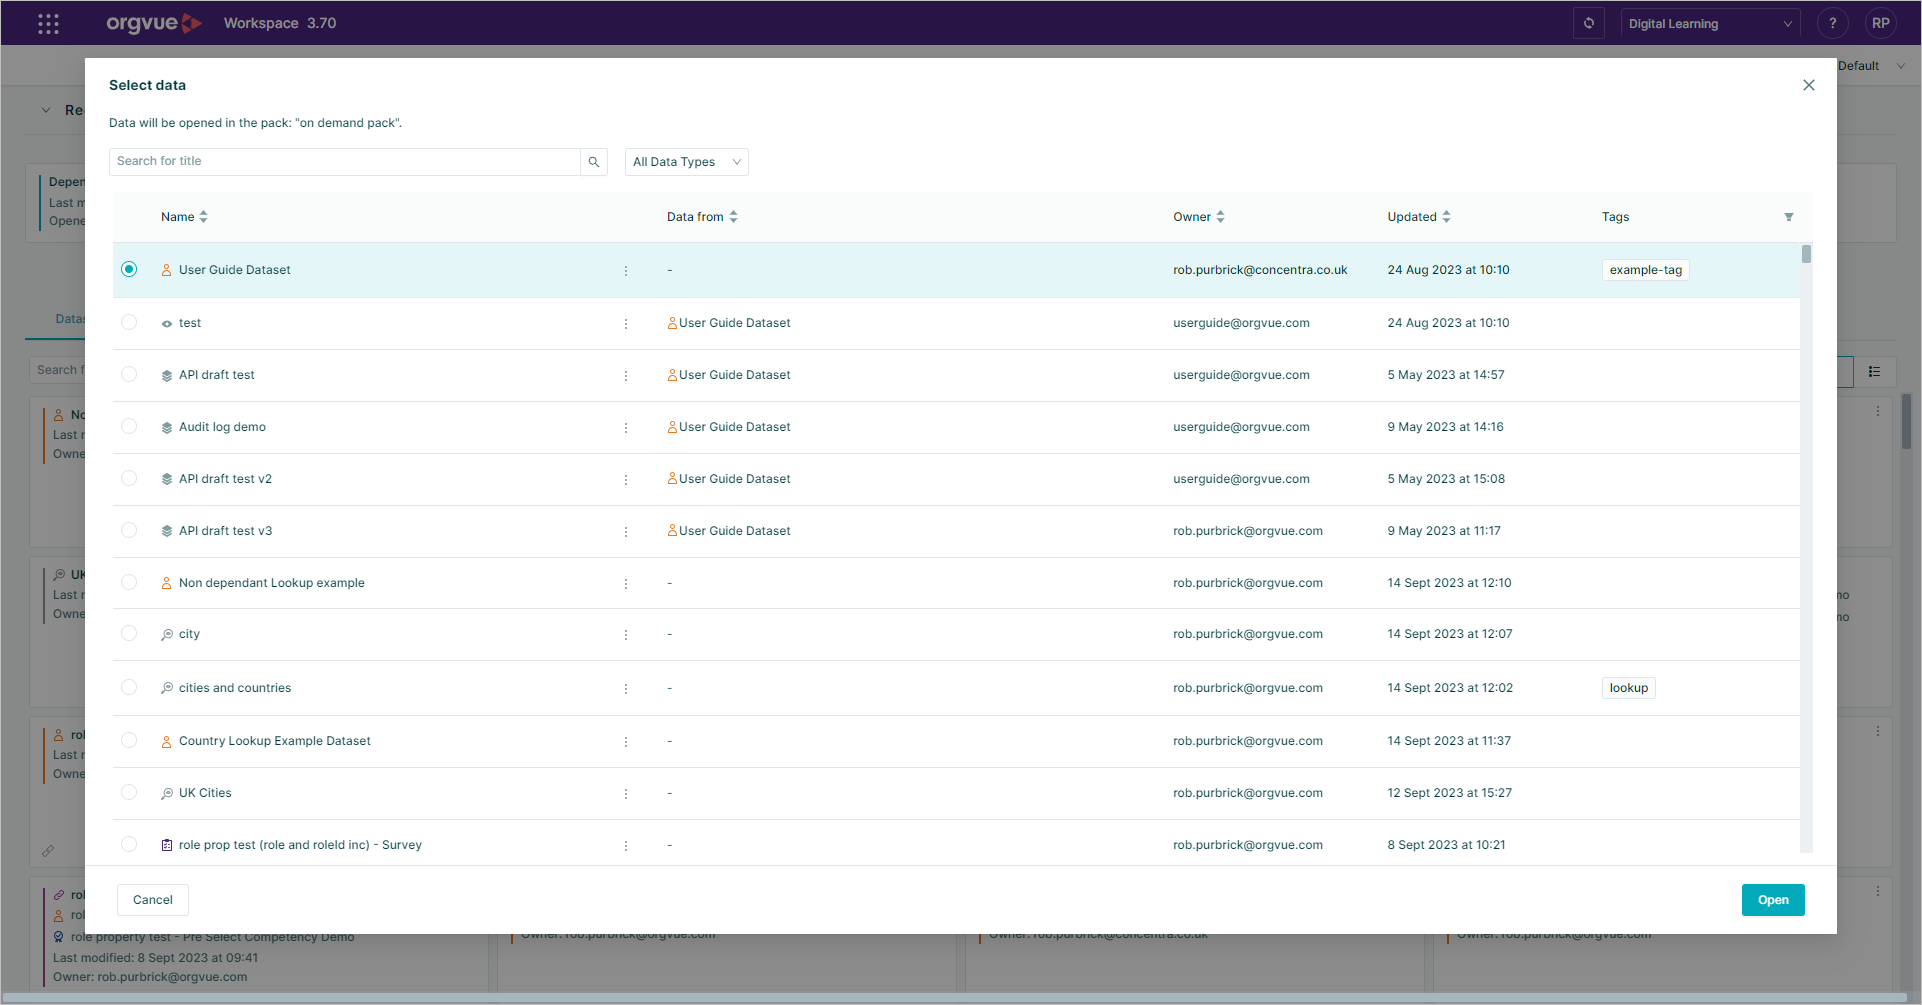Click the Cancel button
The width and height of the screenshot is (1922, 1005).
[x=153, y=900]
